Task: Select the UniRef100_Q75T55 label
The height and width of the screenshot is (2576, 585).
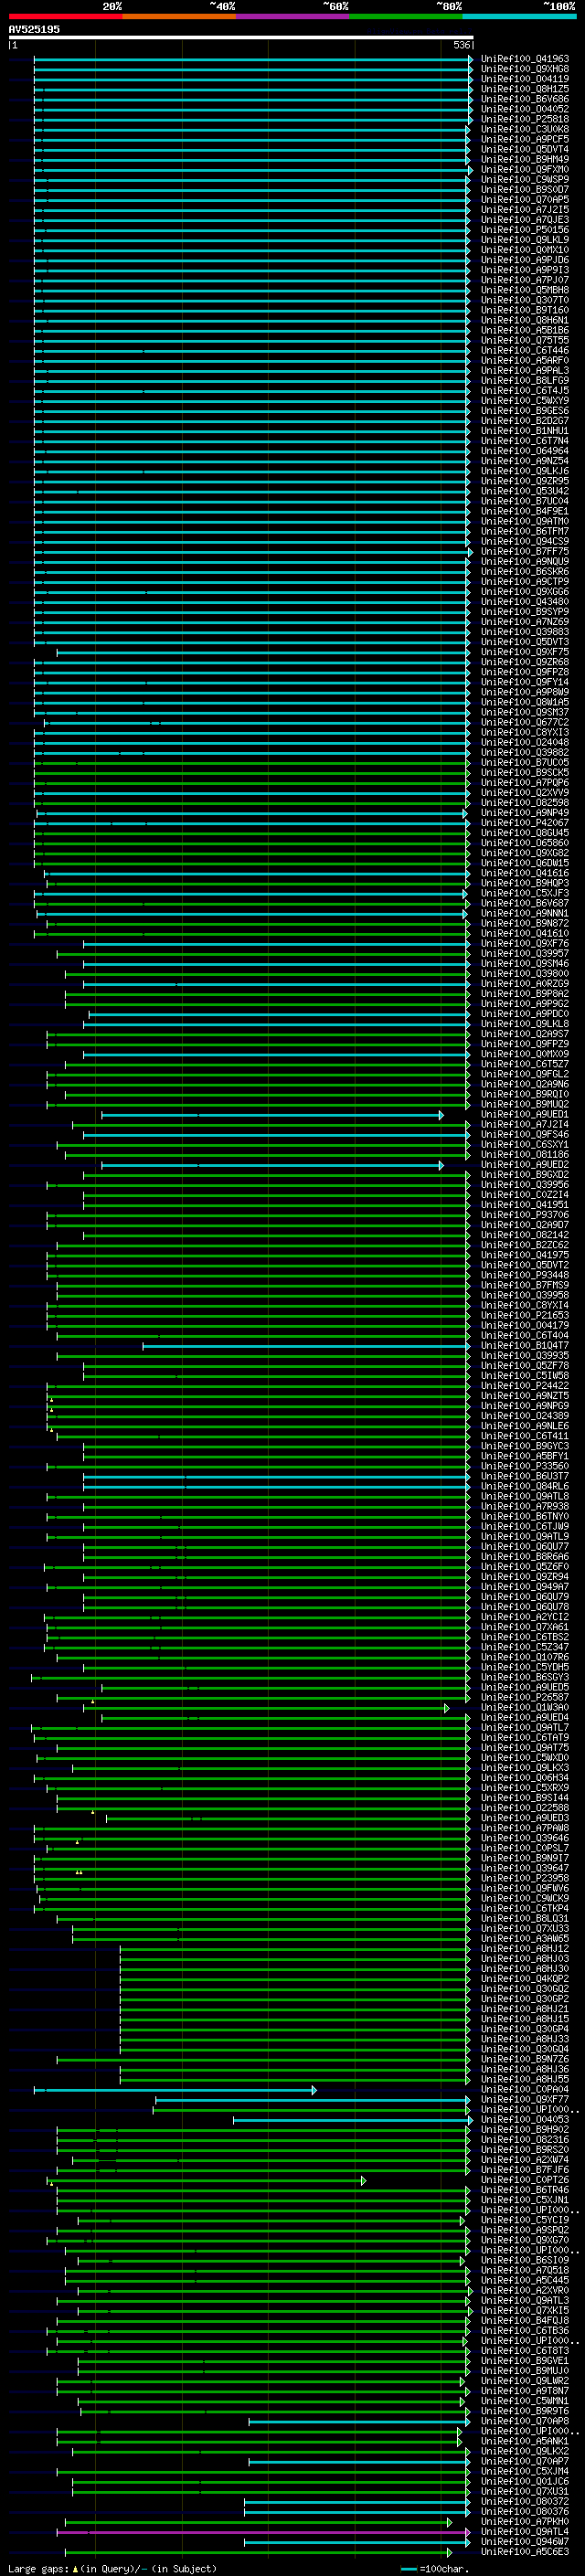Action: coord(524,341)
